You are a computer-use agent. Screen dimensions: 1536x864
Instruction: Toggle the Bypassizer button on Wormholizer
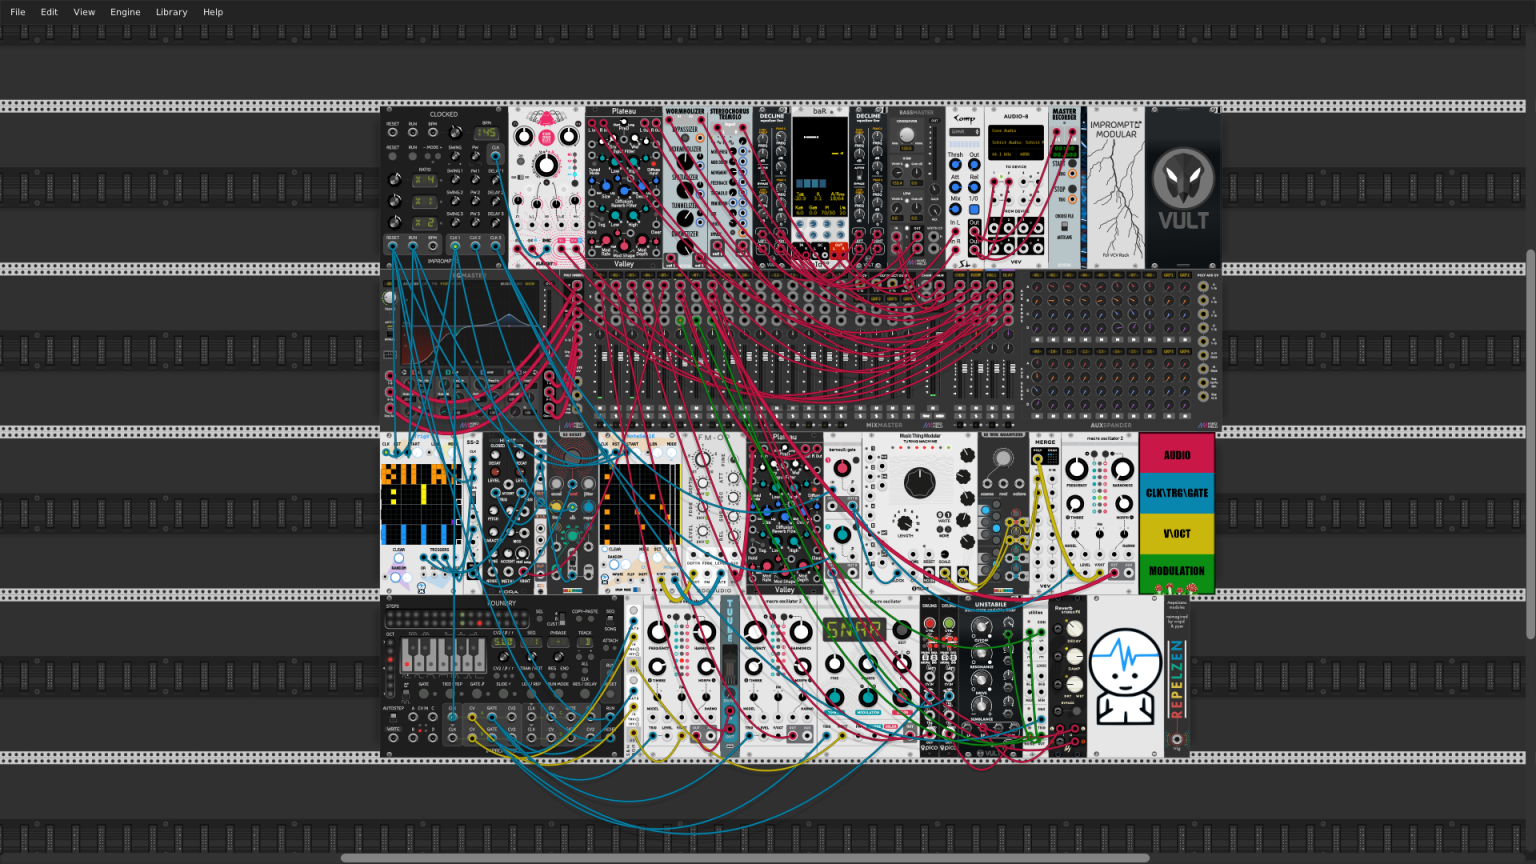[x=685, y=138]
